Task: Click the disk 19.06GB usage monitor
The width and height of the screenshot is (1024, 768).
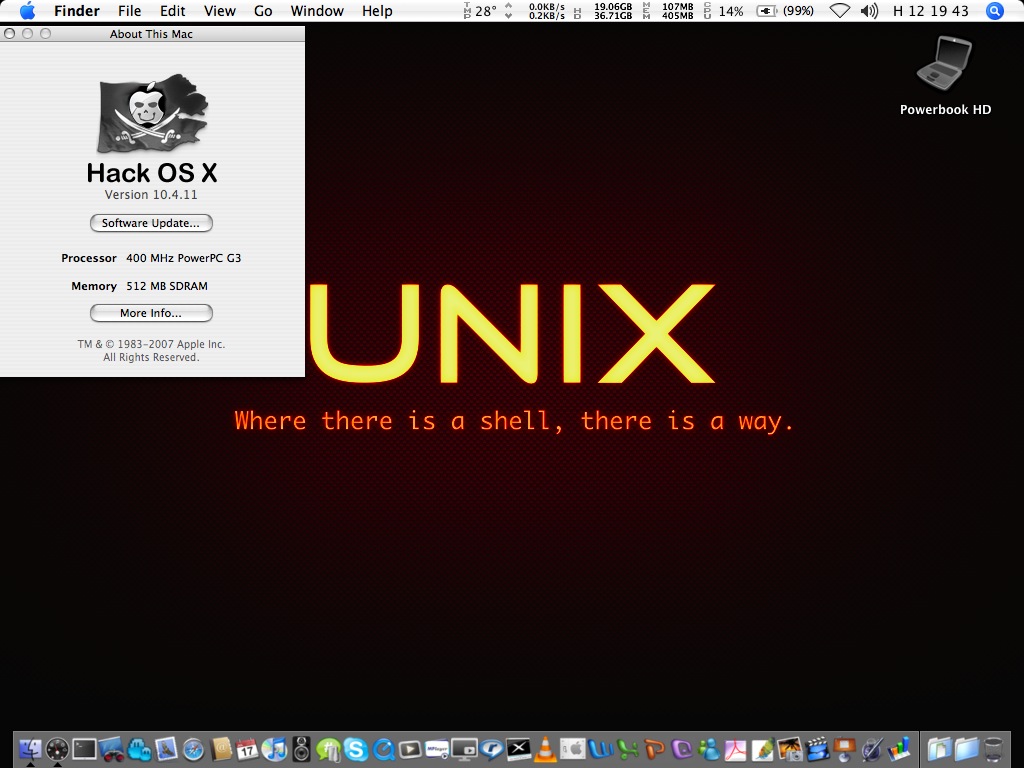Action: coord(603,11)
